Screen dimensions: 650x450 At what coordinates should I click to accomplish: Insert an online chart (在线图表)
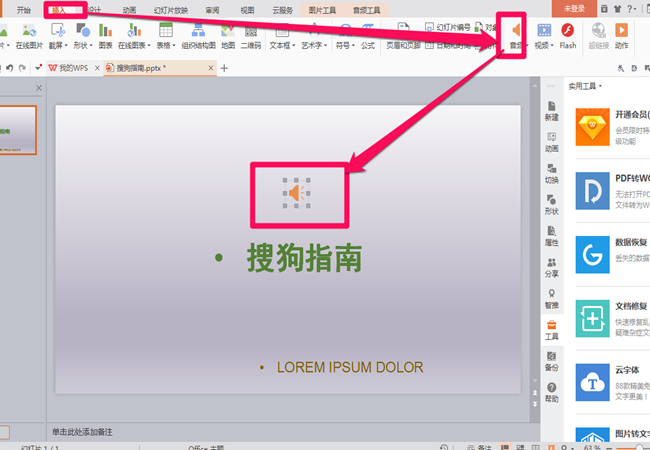[x=134, y=36]
